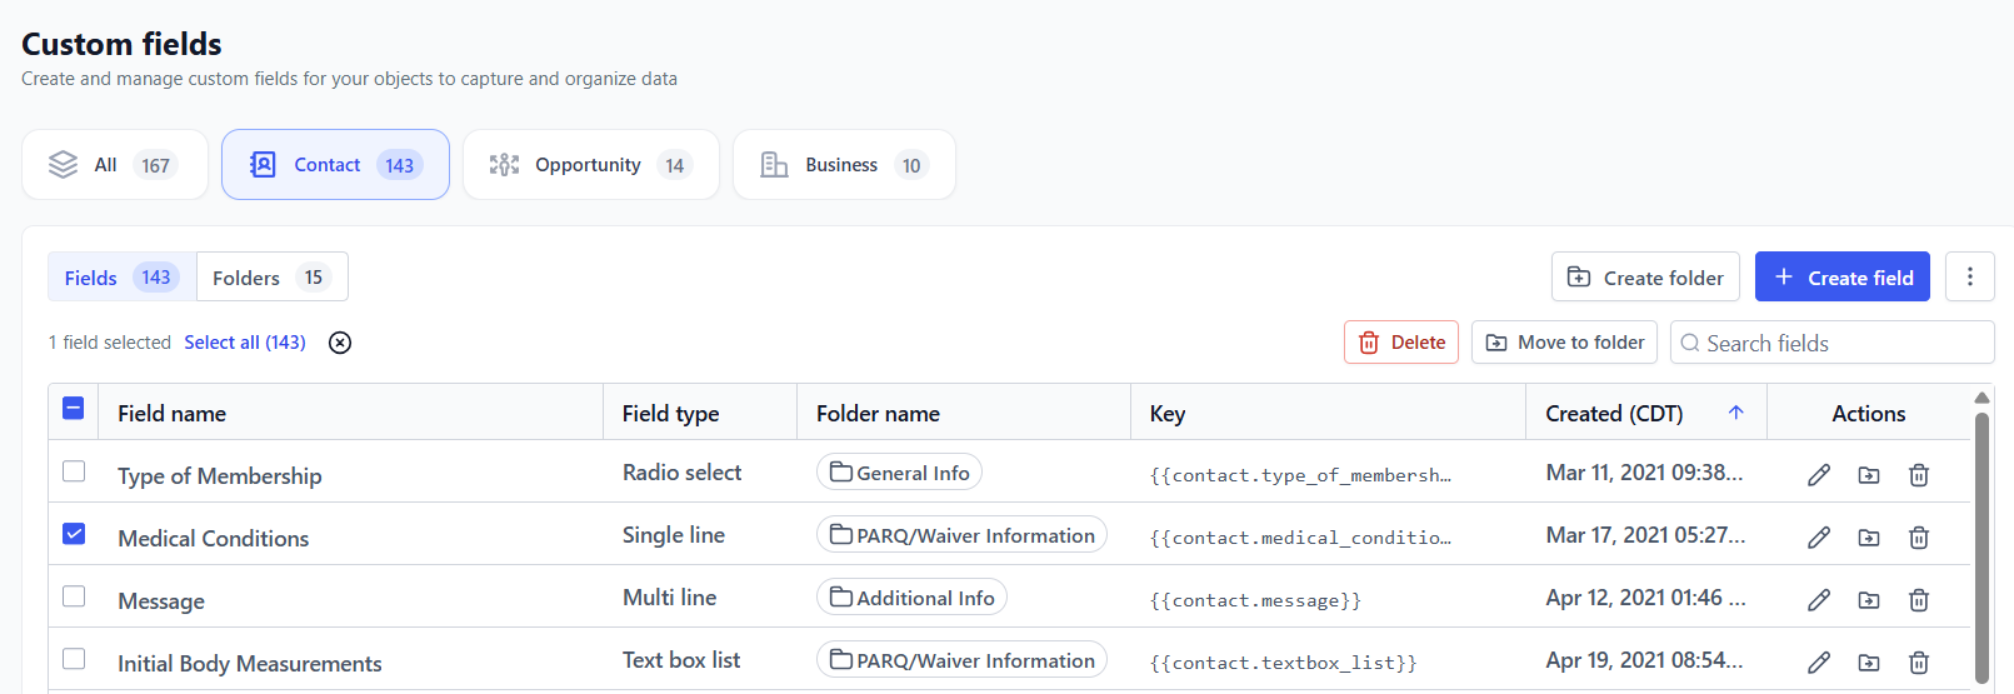Delete the Message row
This screenshot has height=694, width=2014.
pyautogui.click(x=1919, y=600)
